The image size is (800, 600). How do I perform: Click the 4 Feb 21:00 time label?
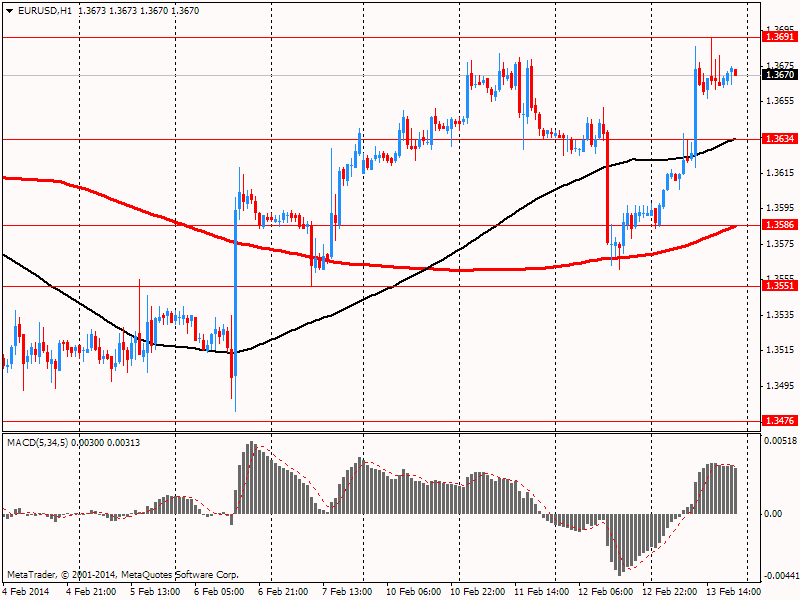(91, 592)
